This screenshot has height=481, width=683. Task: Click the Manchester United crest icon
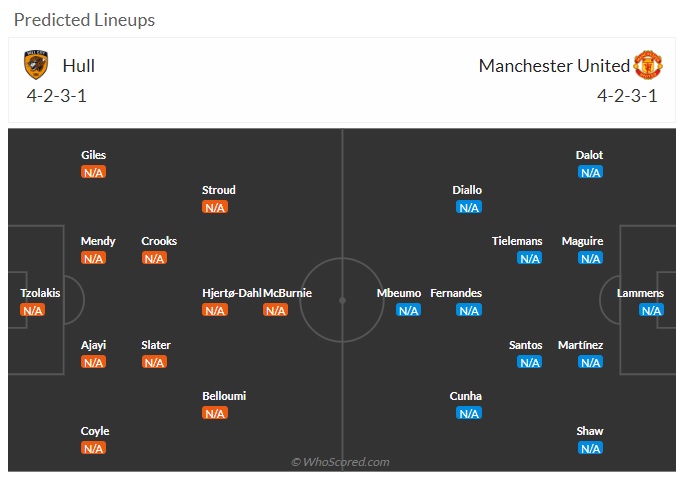point(648,64)
